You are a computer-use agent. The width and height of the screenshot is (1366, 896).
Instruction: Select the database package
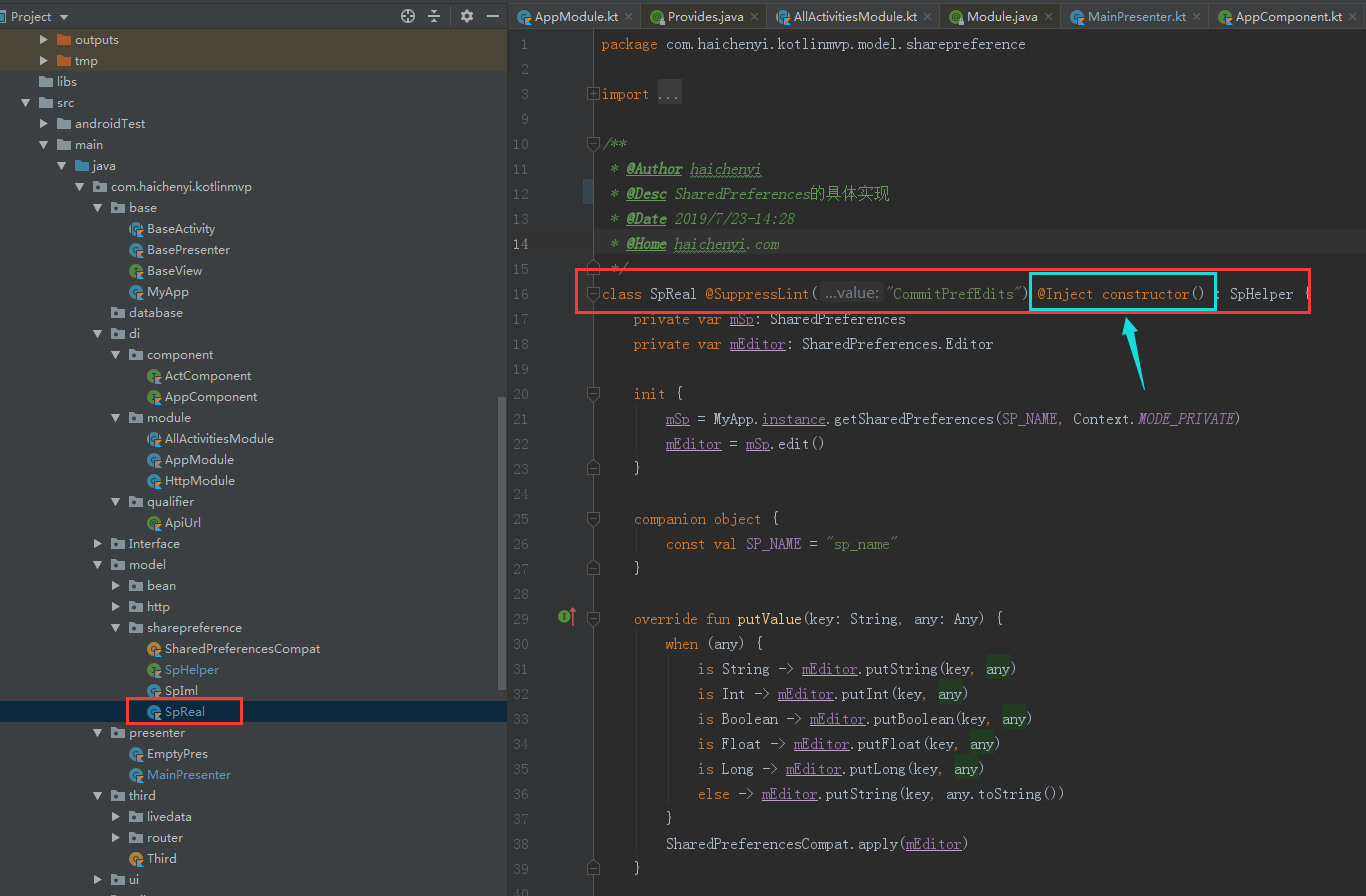coord(146,313)
